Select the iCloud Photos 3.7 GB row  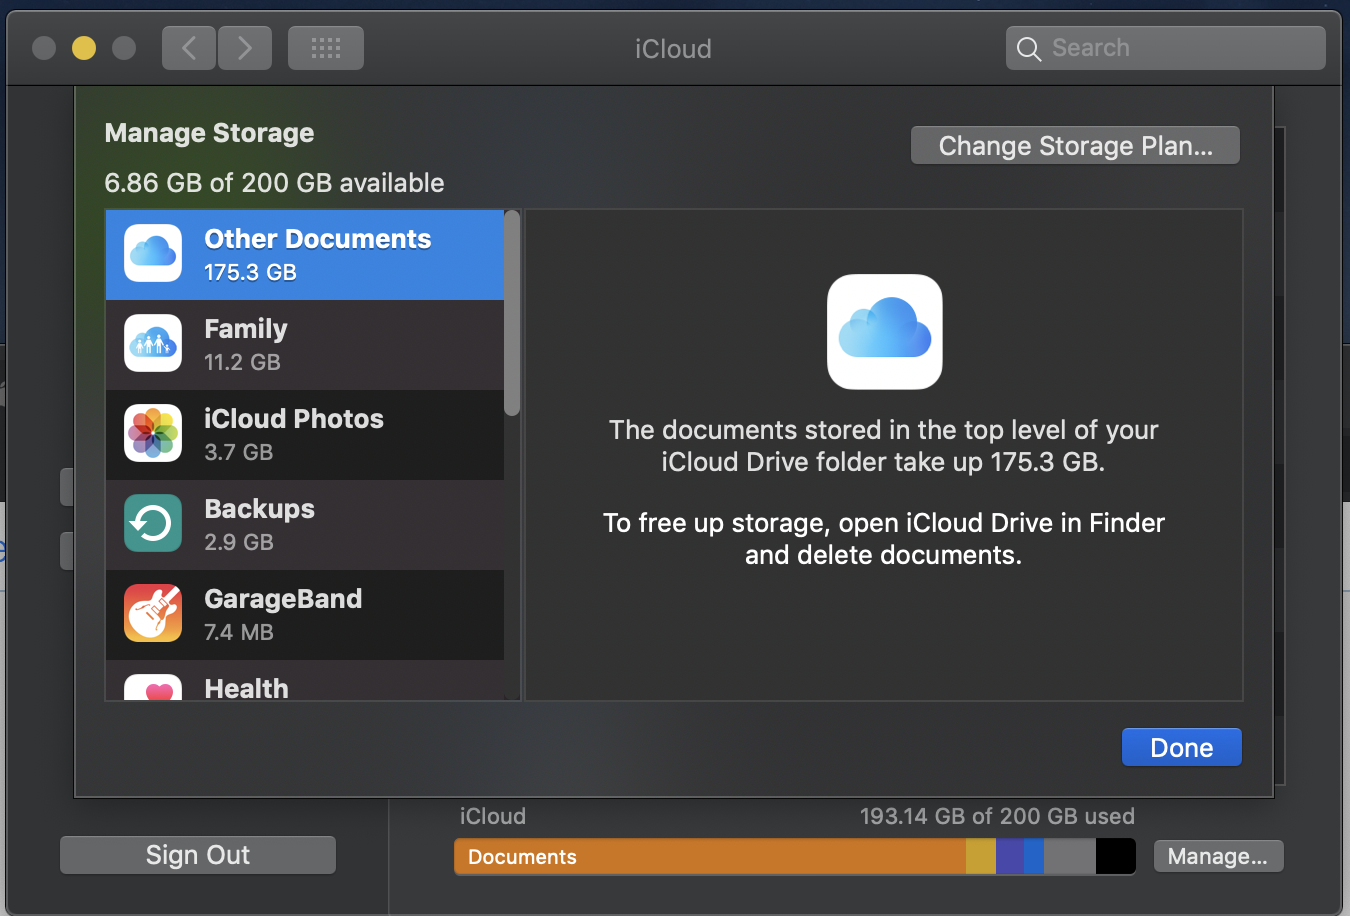pyautogui.click(x=305, y=435)
